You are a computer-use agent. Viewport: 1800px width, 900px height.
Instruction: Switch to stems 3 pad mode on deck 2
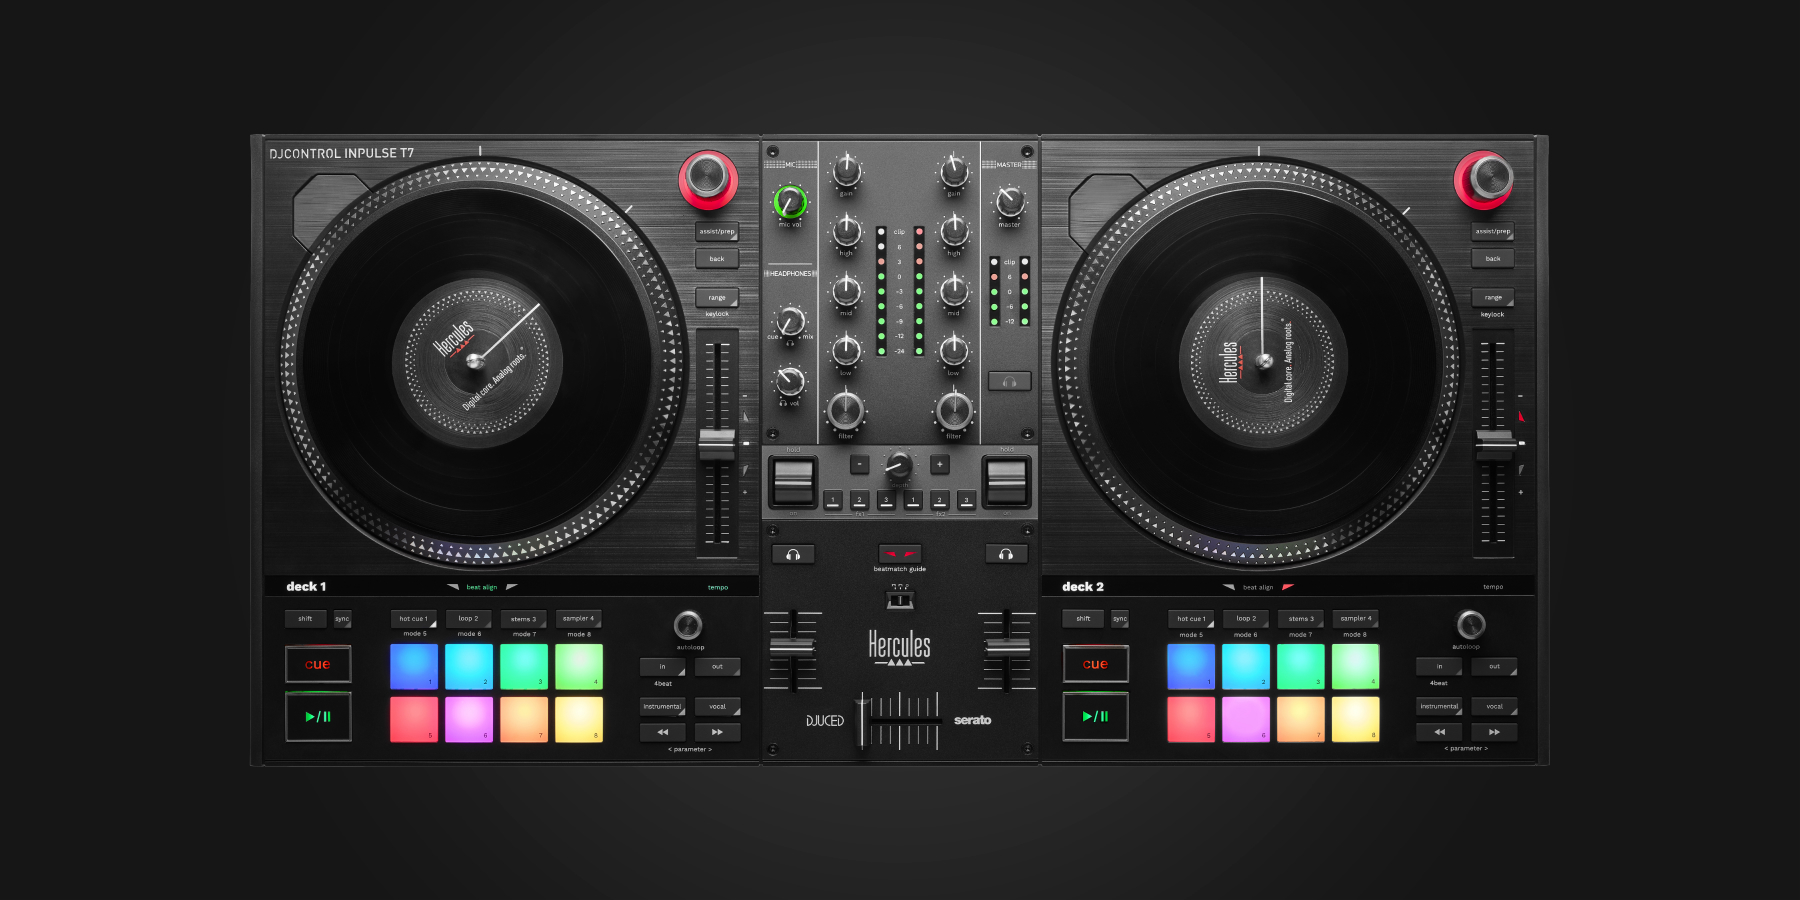pos(1300,618)
